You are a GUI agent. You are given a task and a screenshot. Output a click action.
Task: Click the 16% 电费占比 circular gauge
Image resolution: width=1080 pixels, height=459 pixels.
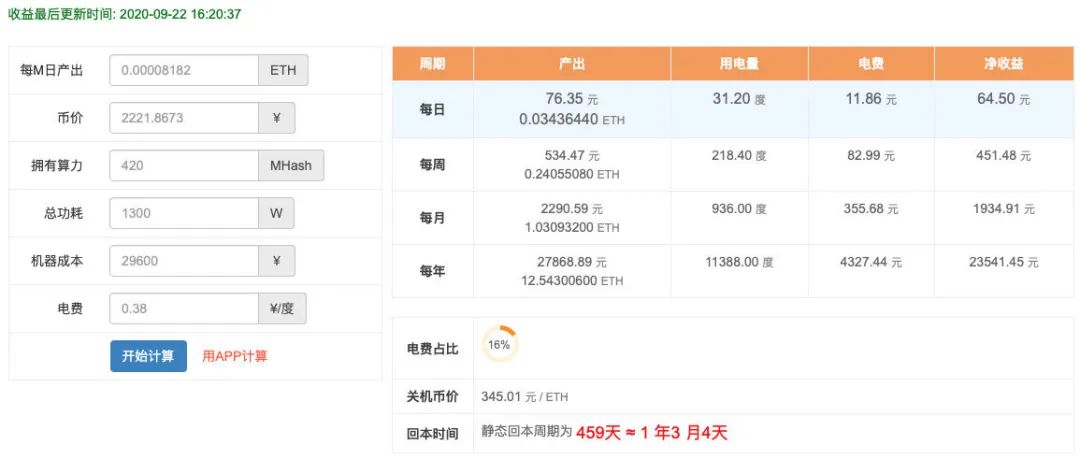coord(499,344)
